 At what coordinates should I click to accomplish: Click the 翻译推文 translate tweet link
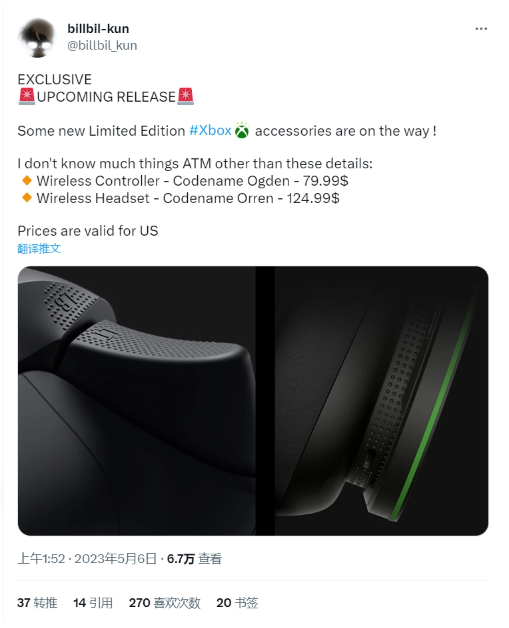39,248
